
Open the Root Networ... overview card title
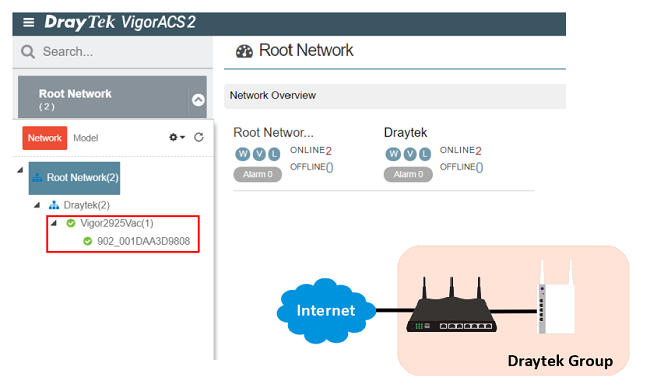point(273,133)
